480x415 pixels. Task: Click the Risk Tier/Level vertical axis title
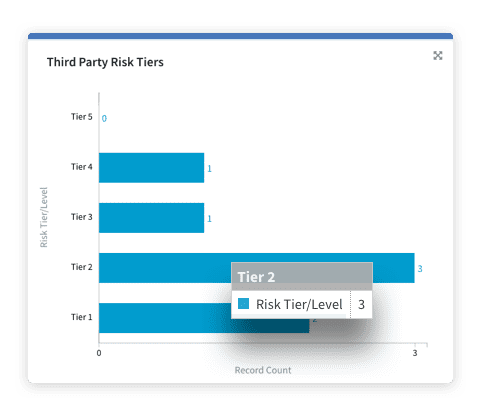click(x=44, y=217)
